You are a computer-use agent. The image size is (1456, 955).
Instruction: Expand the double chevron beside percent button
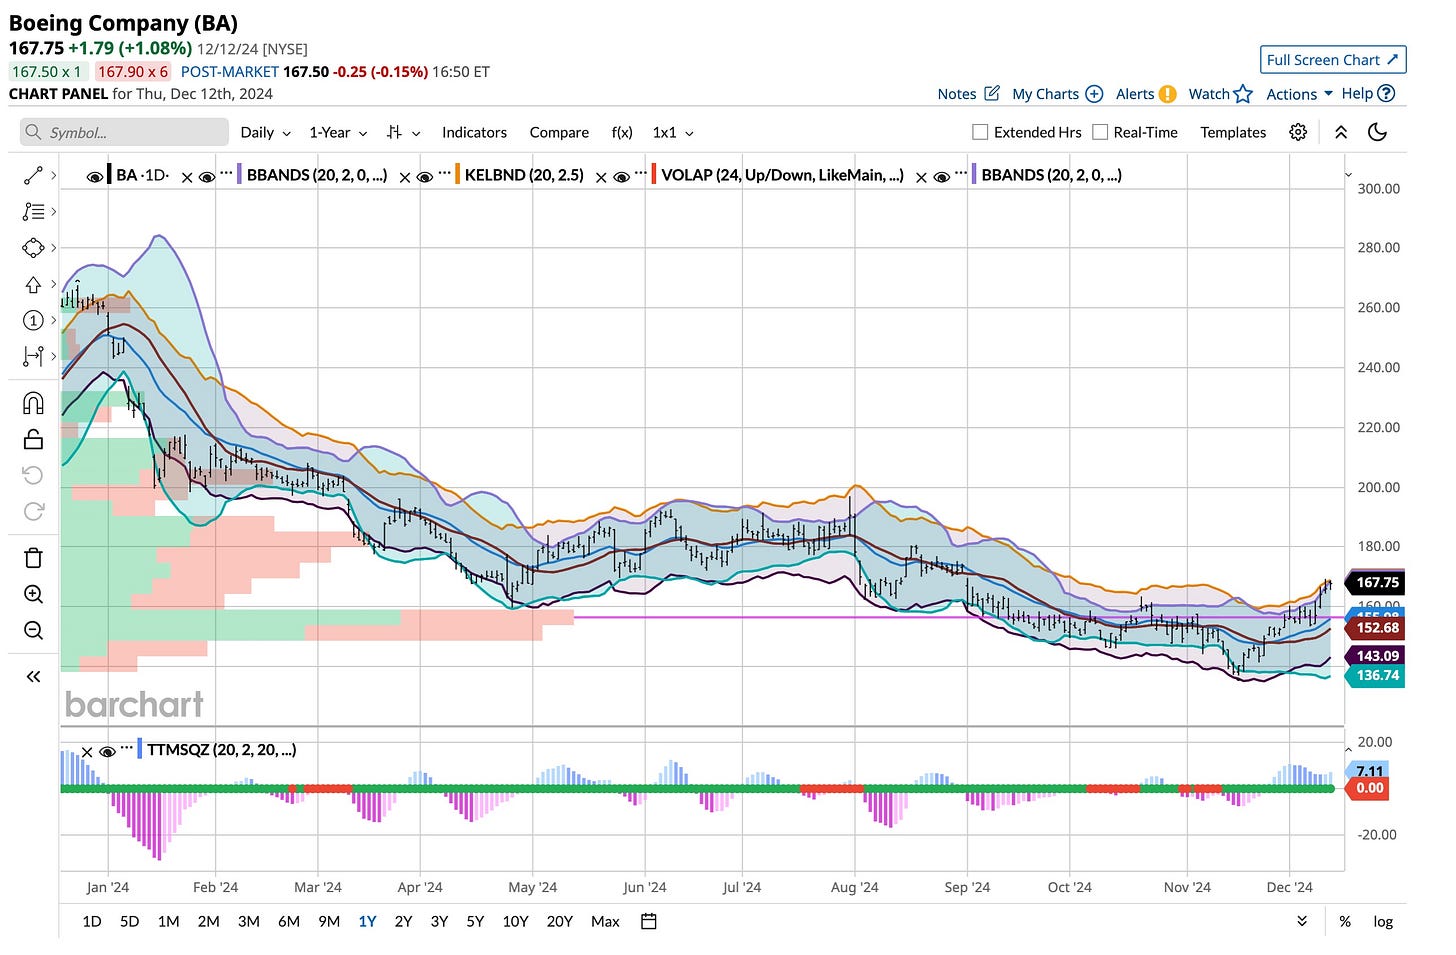(1302, 921)
